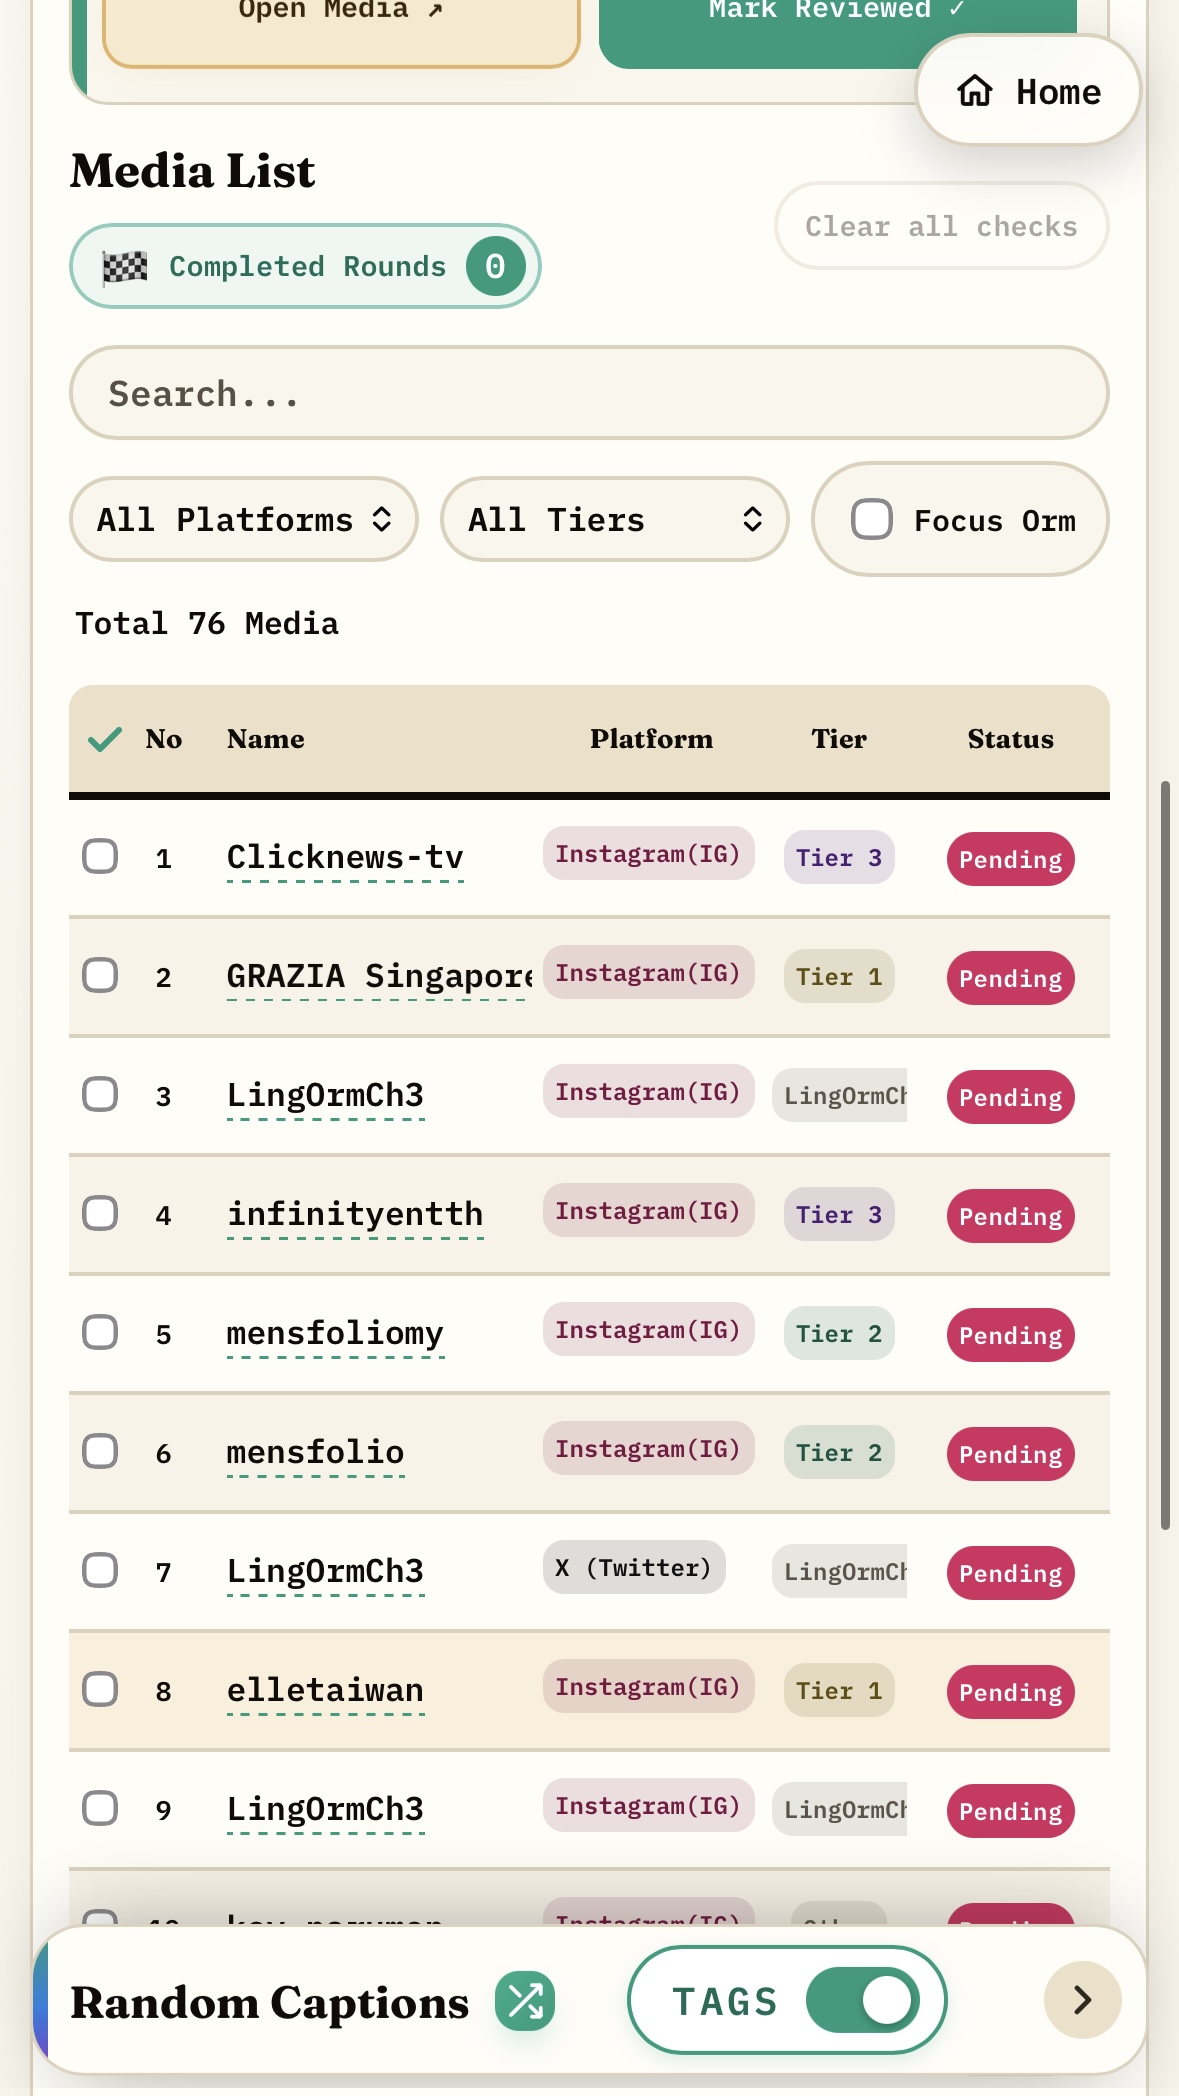Open the infinityentth media link

tap(355, 1214)
